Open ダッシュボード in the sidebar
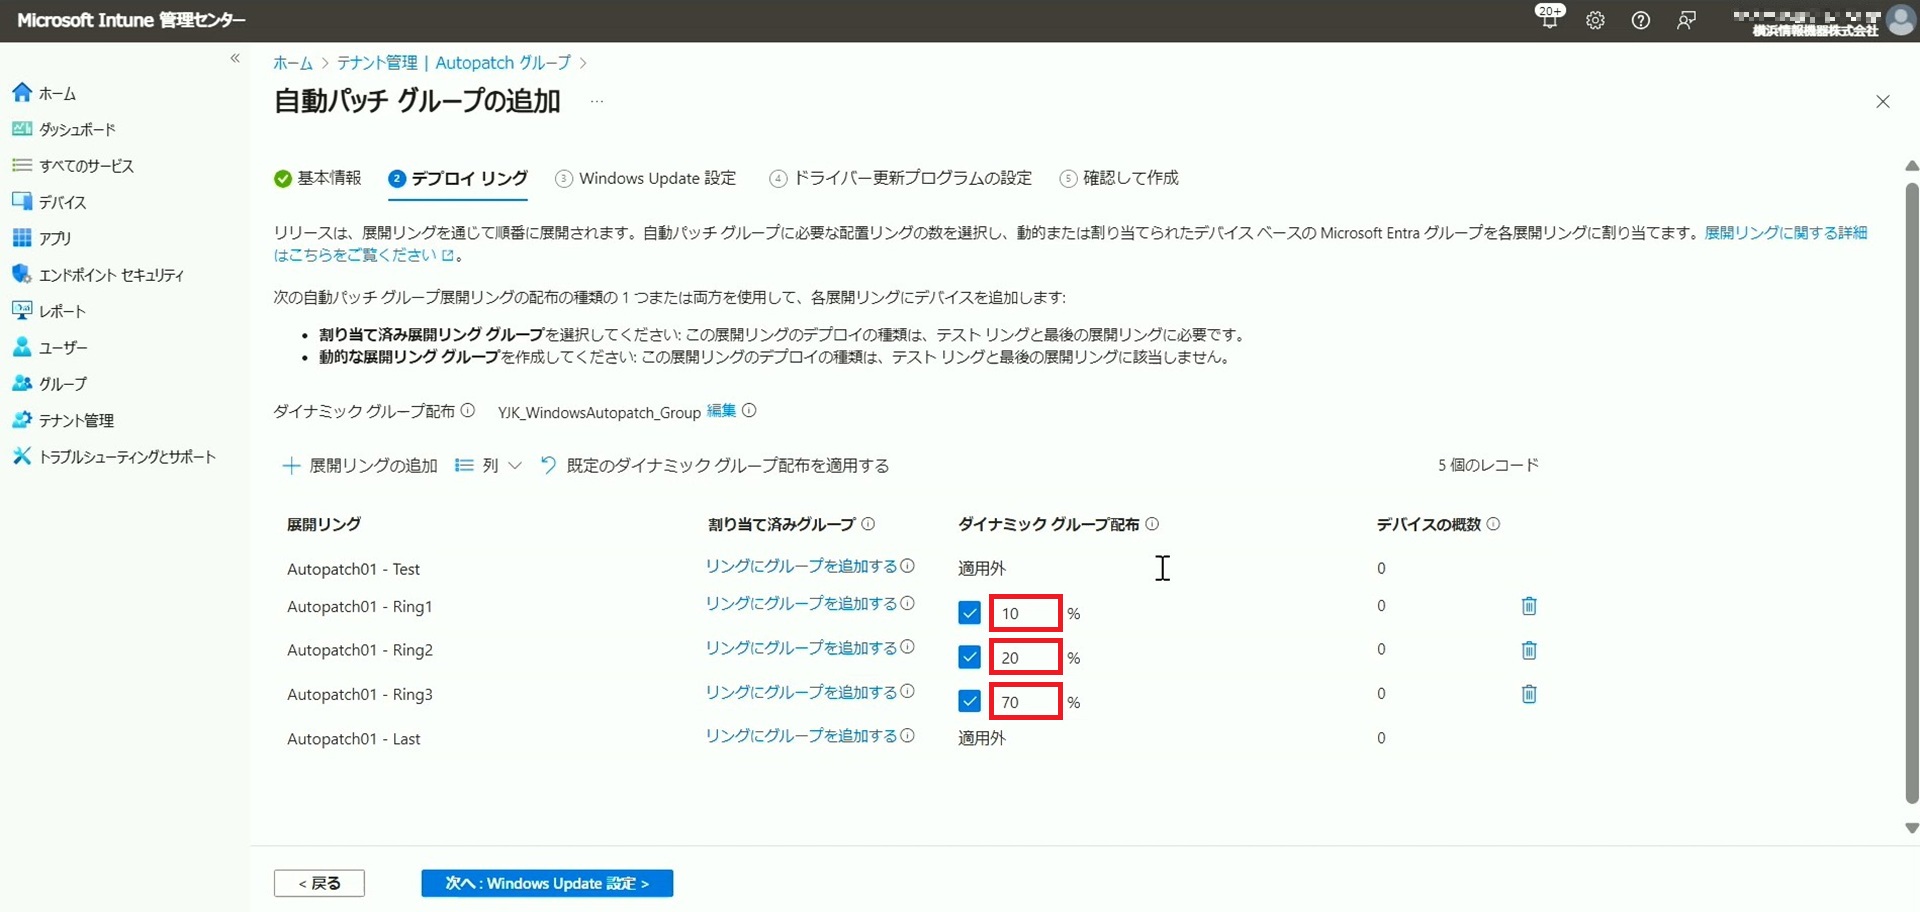Image resolution: width=1920 pixels, height=912 pixels. [x=64, y=129]
